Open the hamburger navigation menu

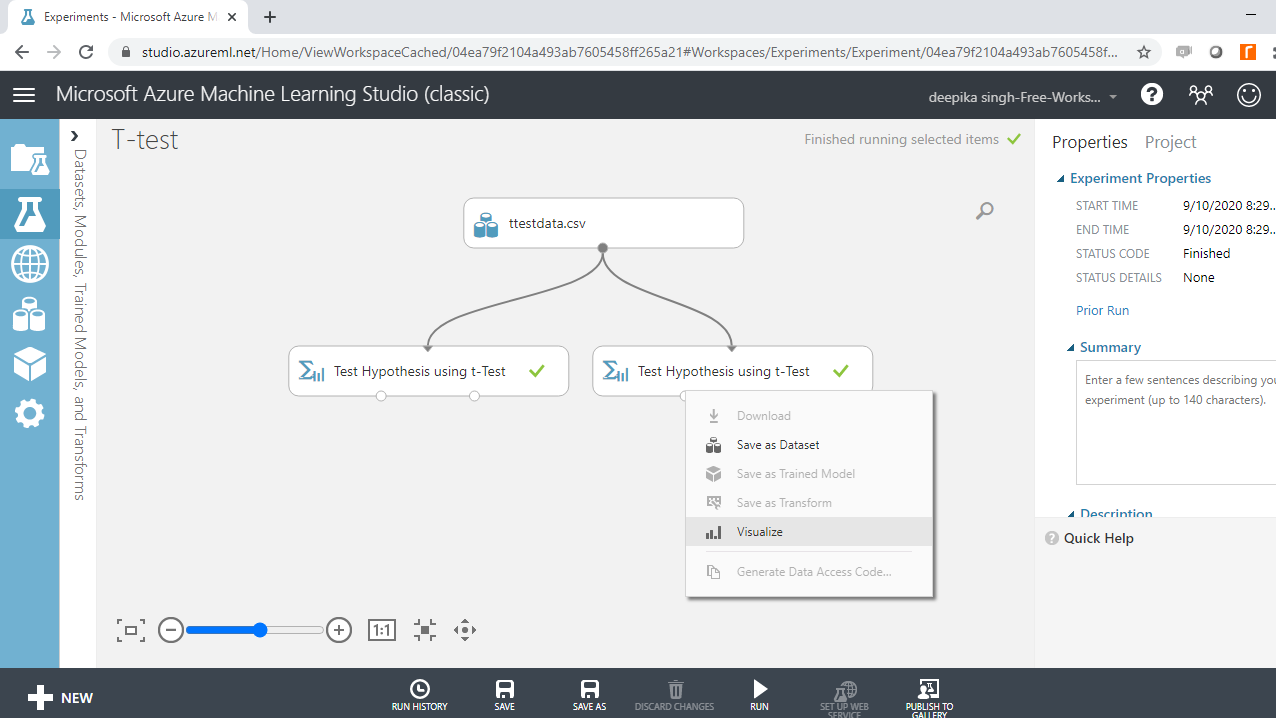[24, 95]
